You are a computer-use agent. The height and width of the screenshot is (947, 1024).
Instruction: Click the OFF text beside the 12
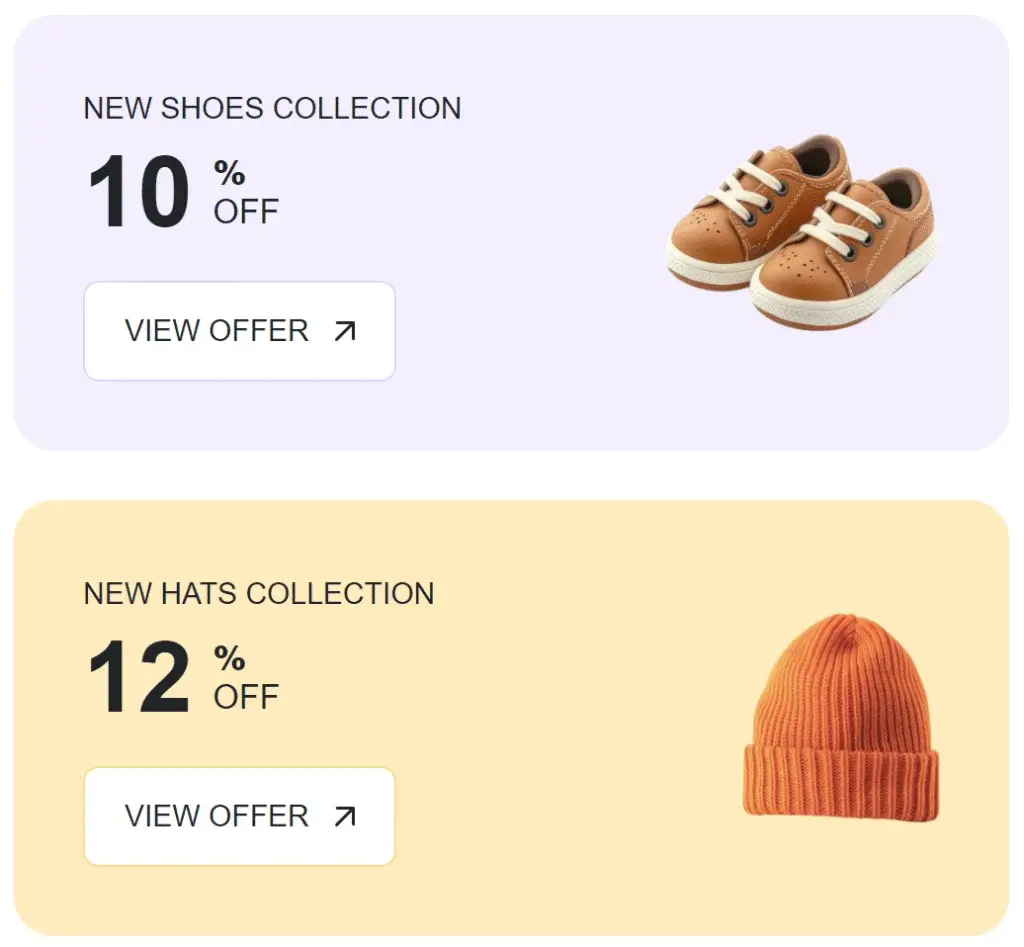tap(245, 697)
